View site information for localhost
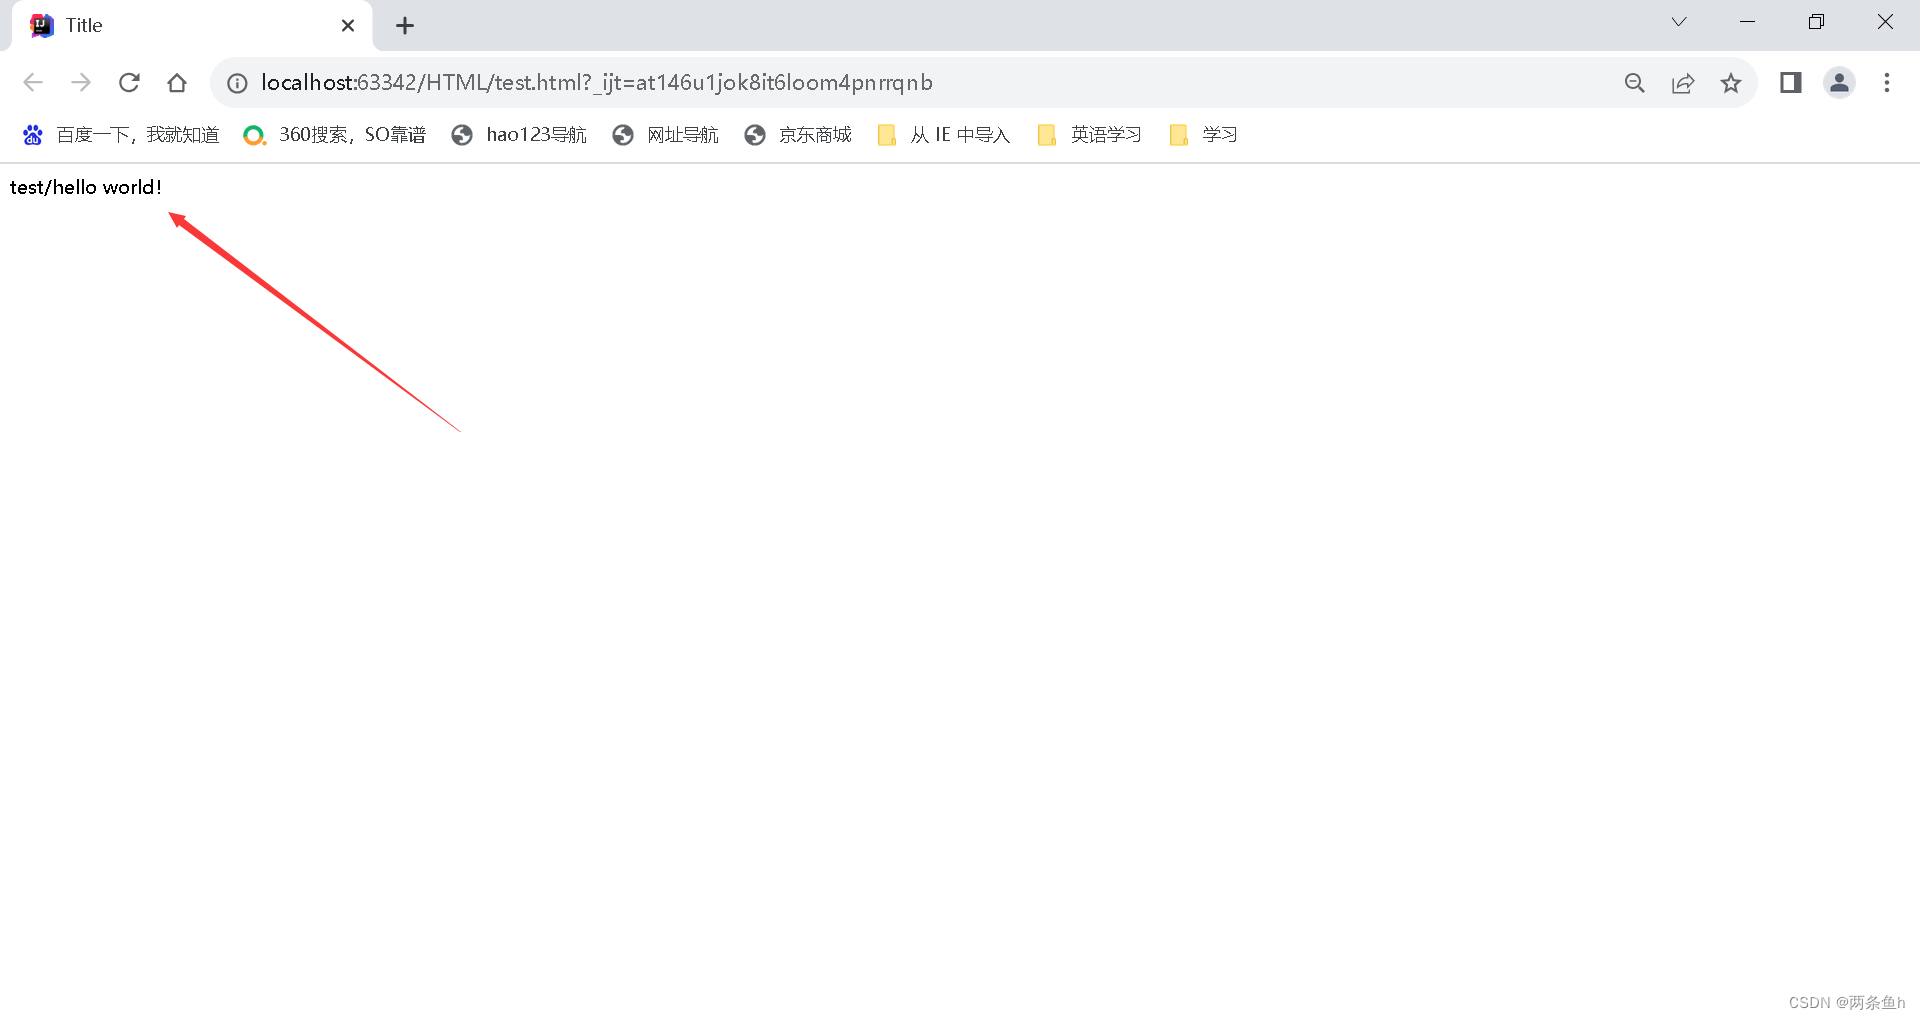 pyautogui.click(x=237, y=83)
